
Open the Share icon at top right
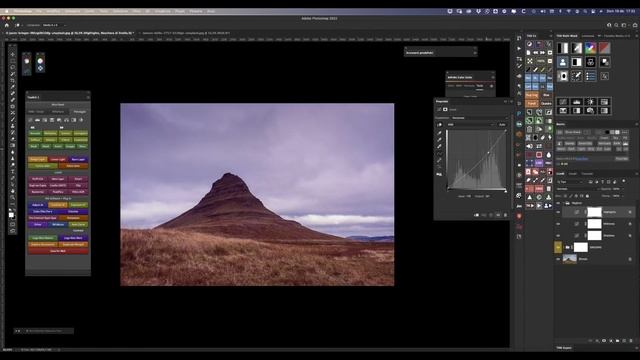tap(635, 25)
